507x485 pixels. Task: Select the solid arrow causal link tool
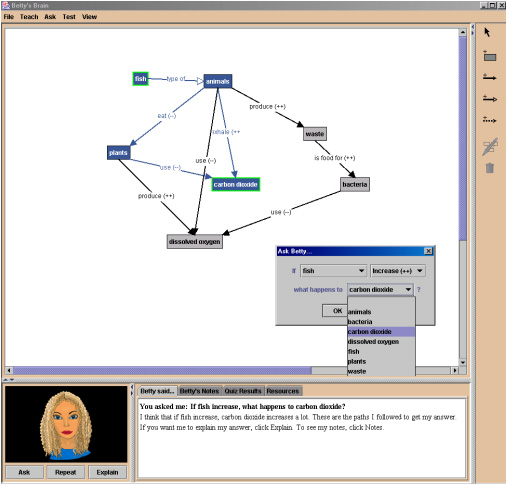[489, 77]
